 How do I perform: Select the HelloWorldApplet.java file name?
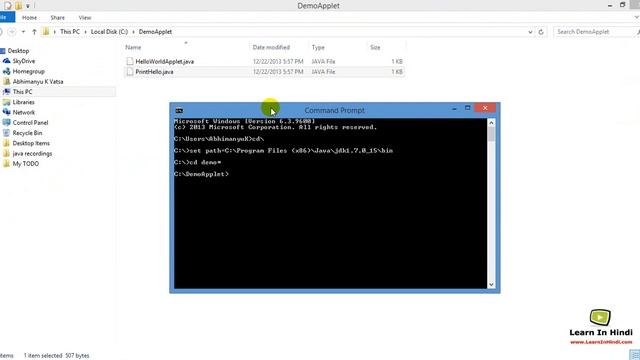point(164,61)
